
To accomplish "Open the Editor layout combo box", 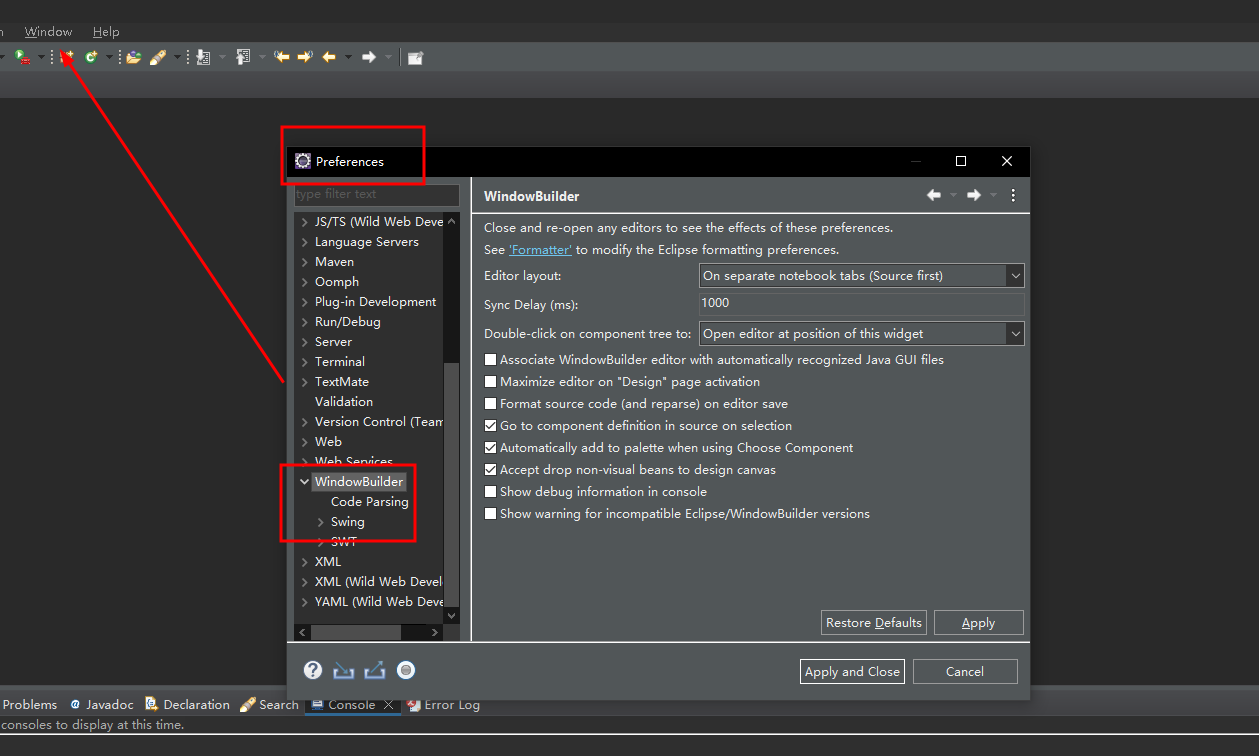I will click(862, 275).
